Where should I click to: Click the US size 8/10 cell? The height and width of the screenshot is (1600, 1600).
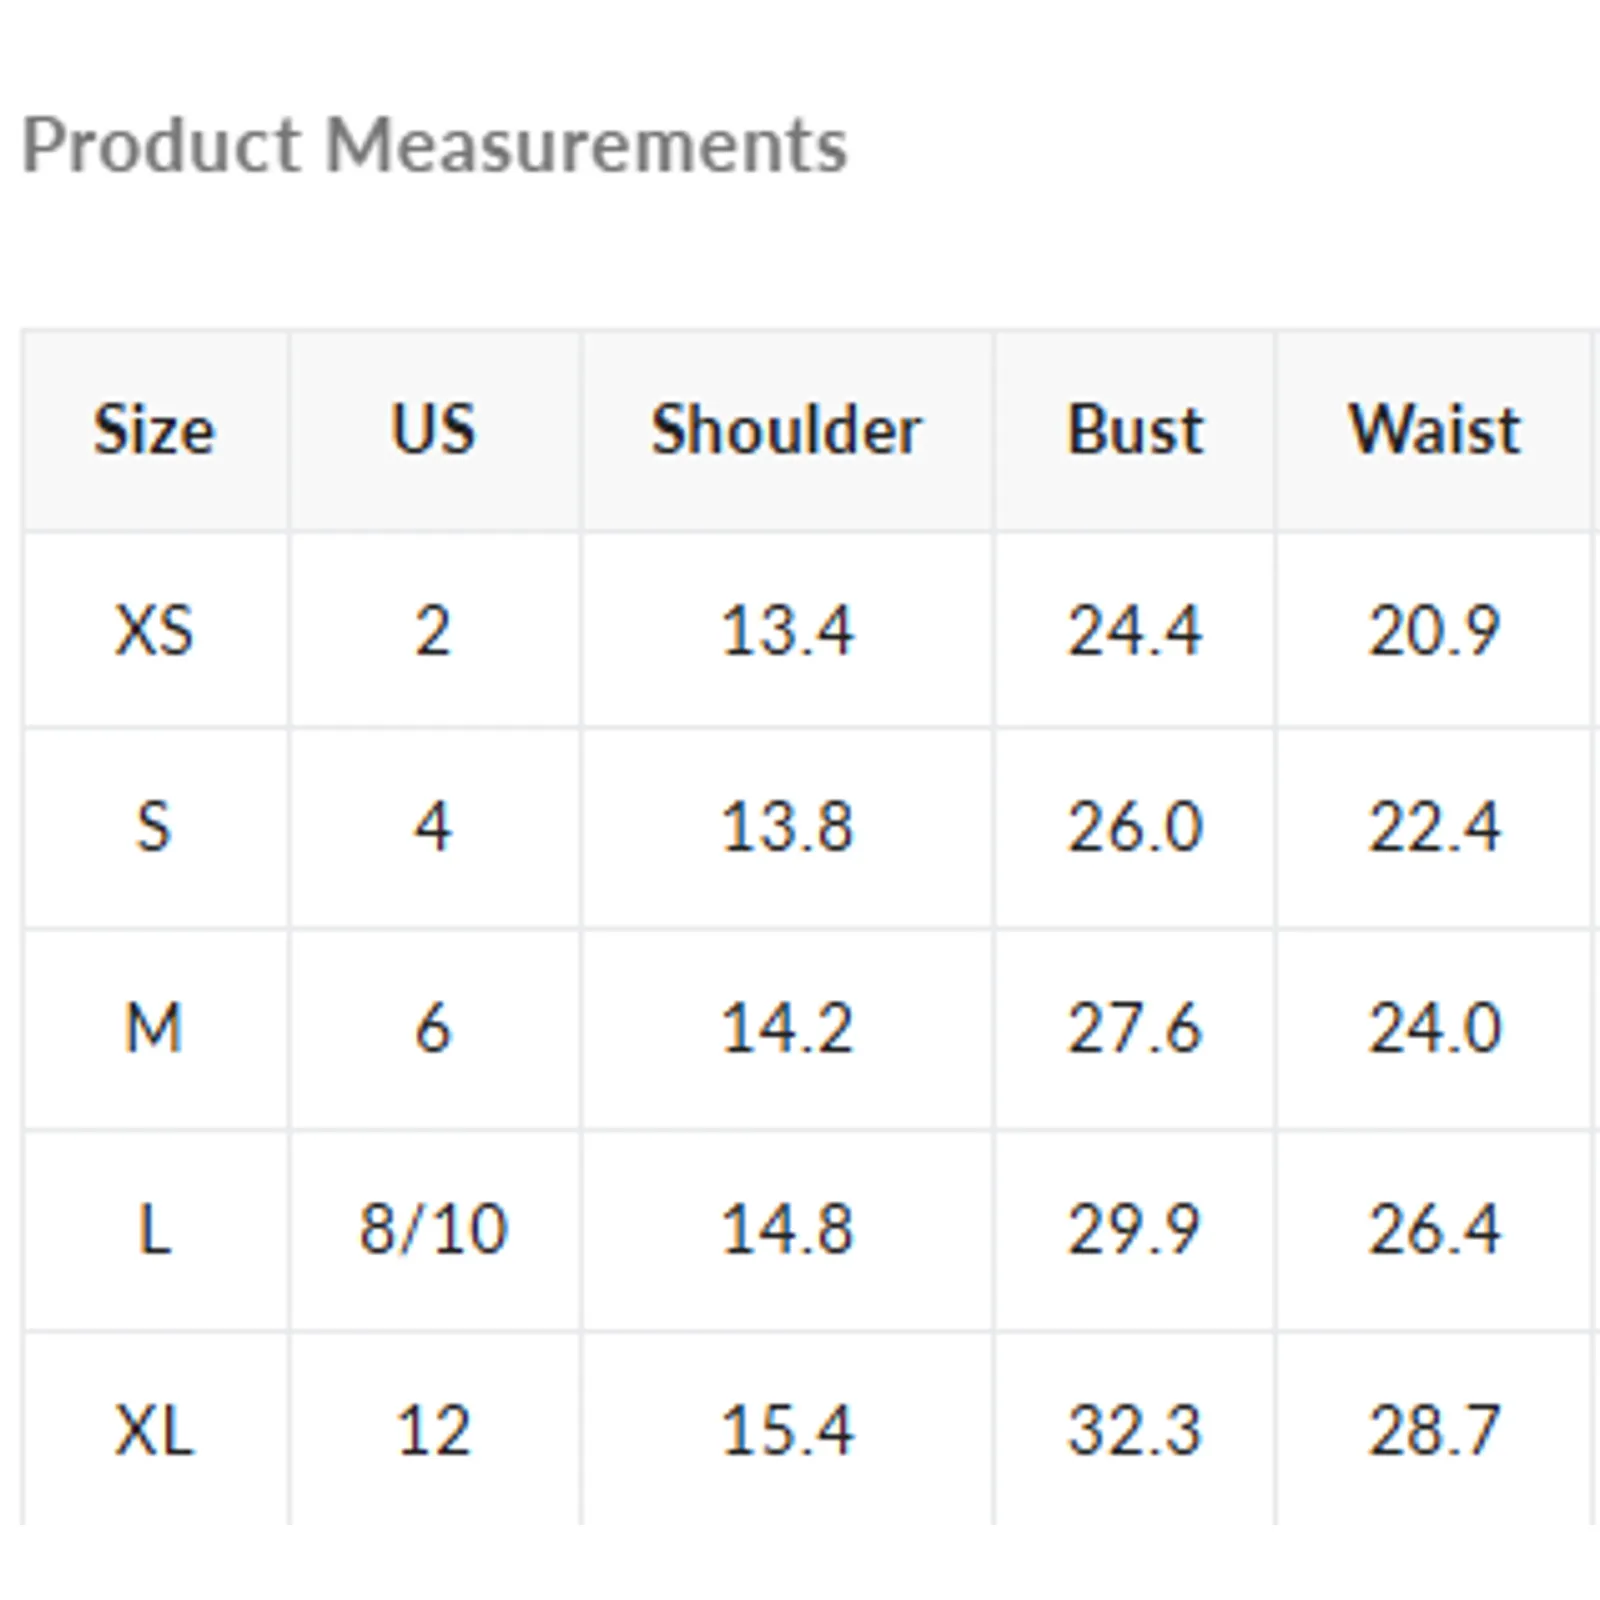(433, 1229)
